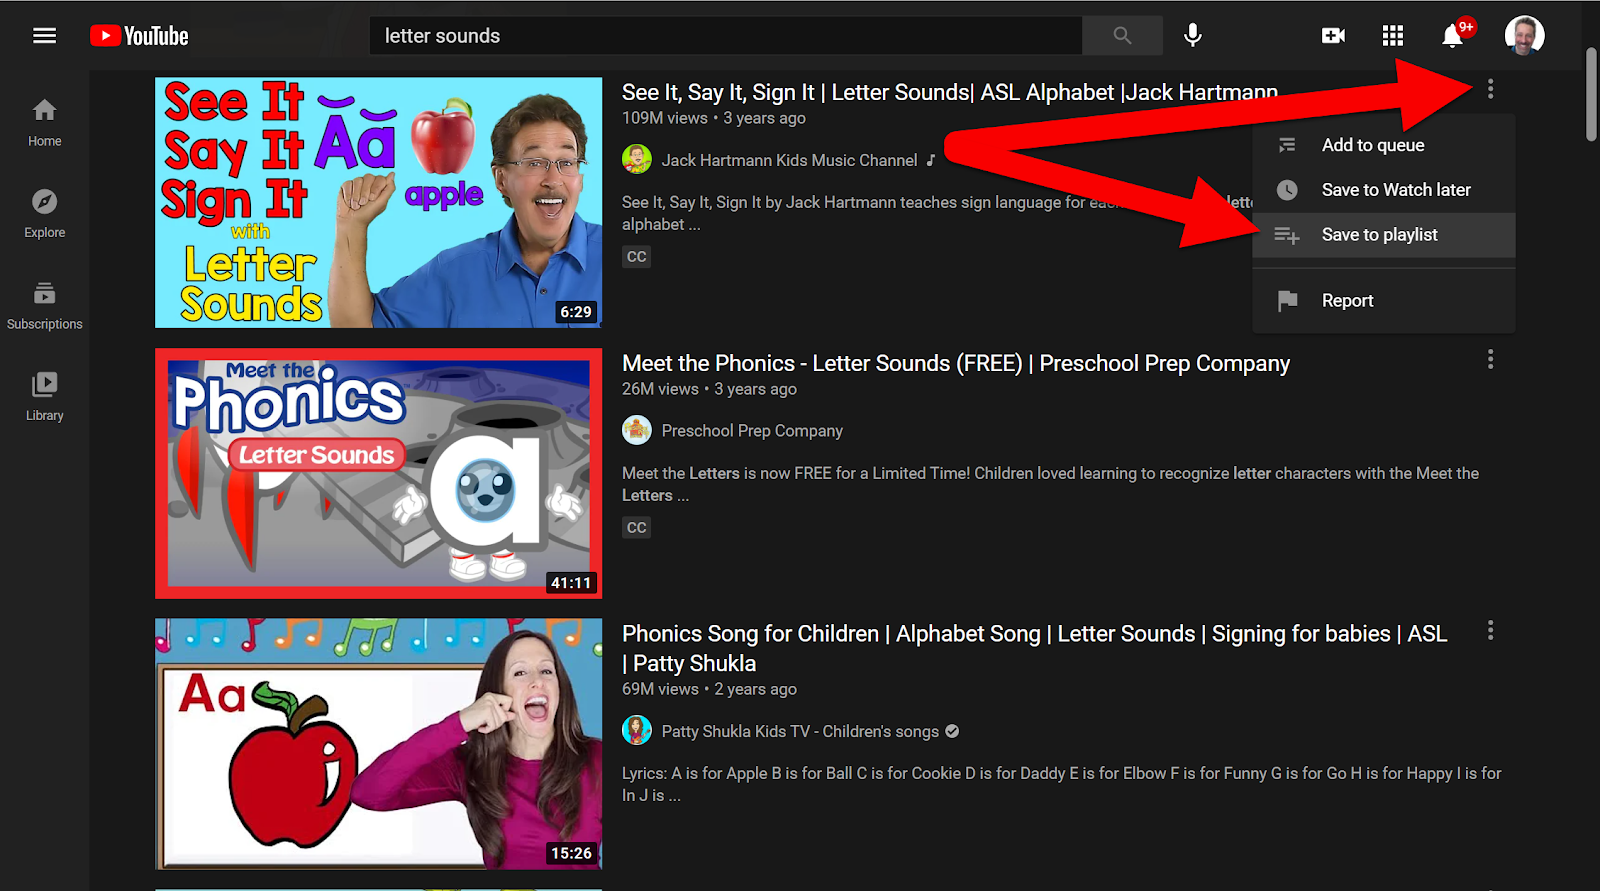Click CC badge under Meet the Phonics video
1600x891 pixels.
click(636, 527)
